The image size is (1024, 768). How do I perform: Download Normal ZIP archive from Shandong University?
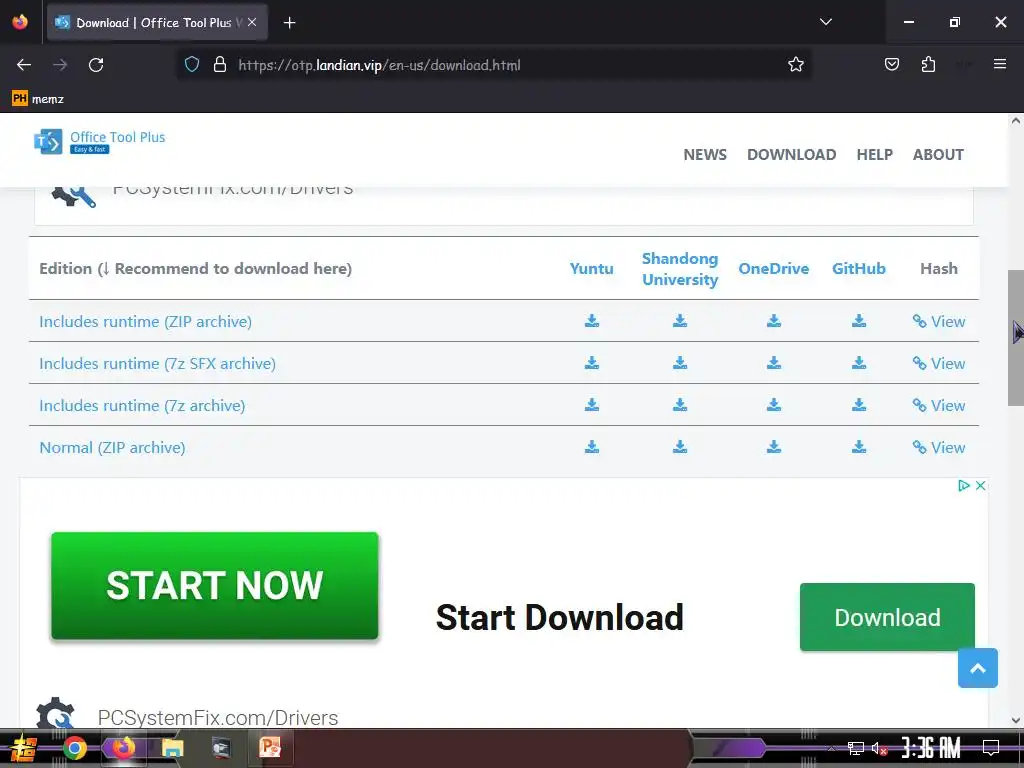680,447
